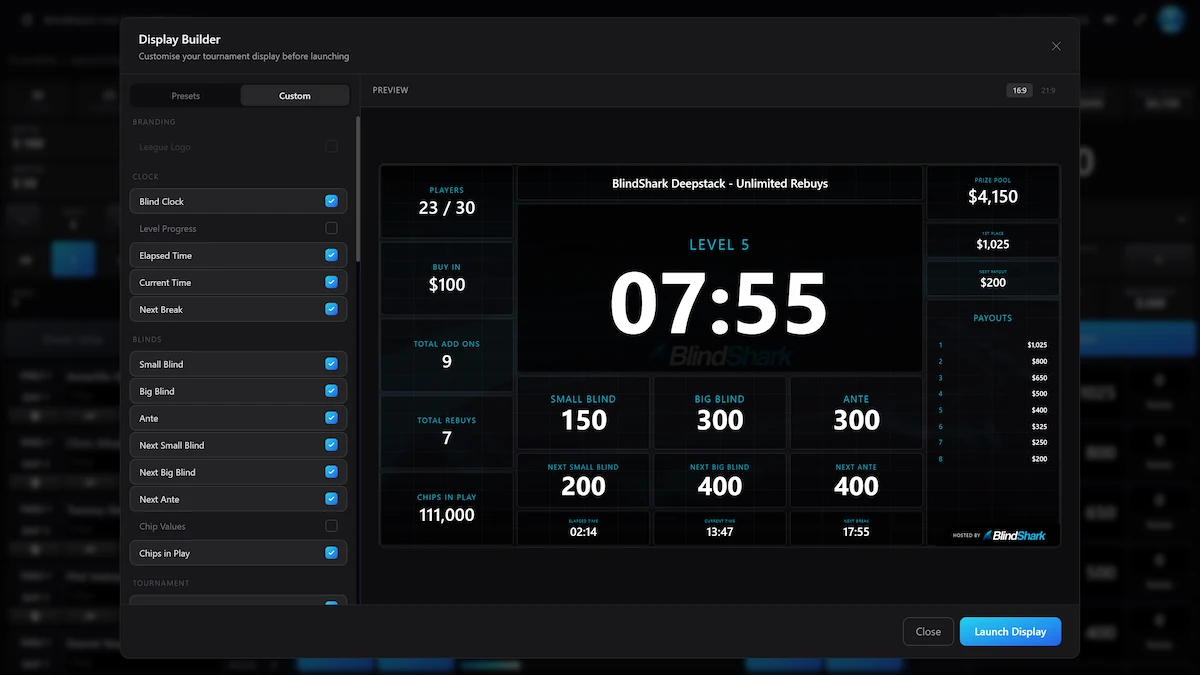This screenshot has height=675, width=1200.
Task: Click the $650 third place payout
Action: pos(1039,377)
